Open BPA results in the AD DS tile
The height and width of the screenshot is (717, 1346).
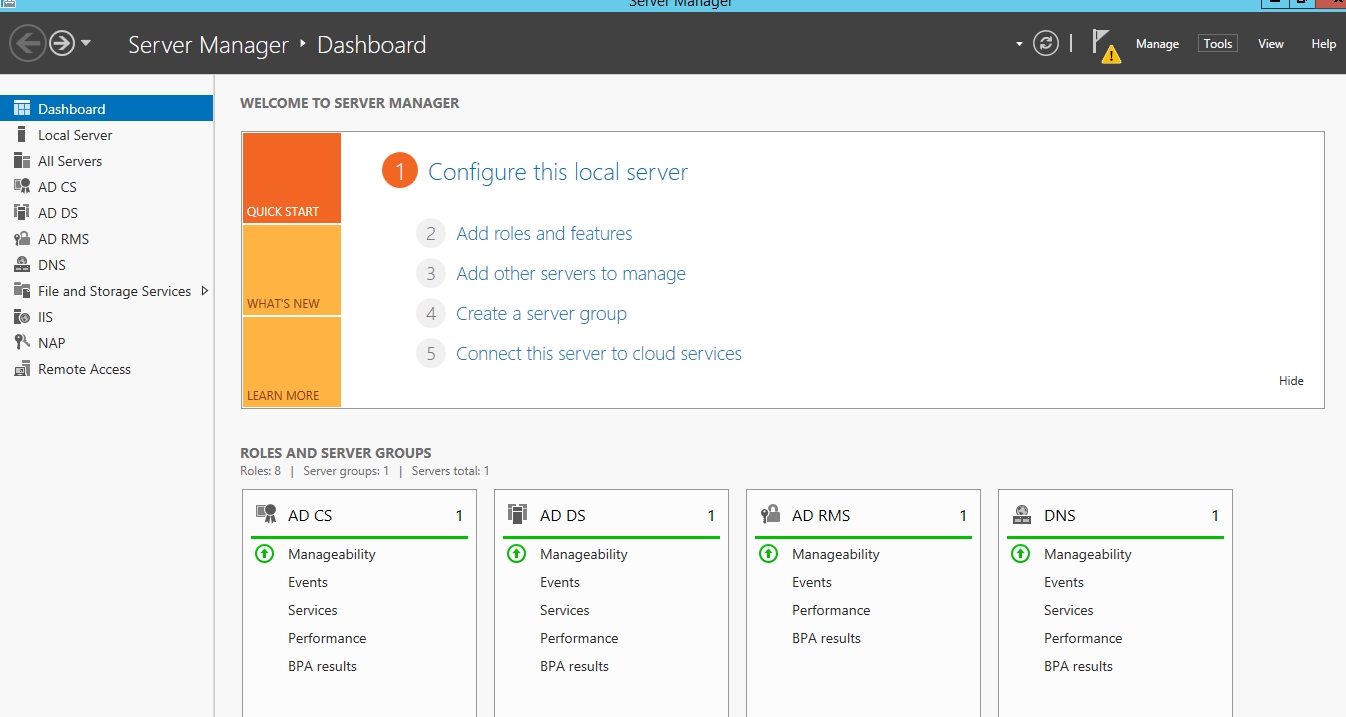coord(574,666)
